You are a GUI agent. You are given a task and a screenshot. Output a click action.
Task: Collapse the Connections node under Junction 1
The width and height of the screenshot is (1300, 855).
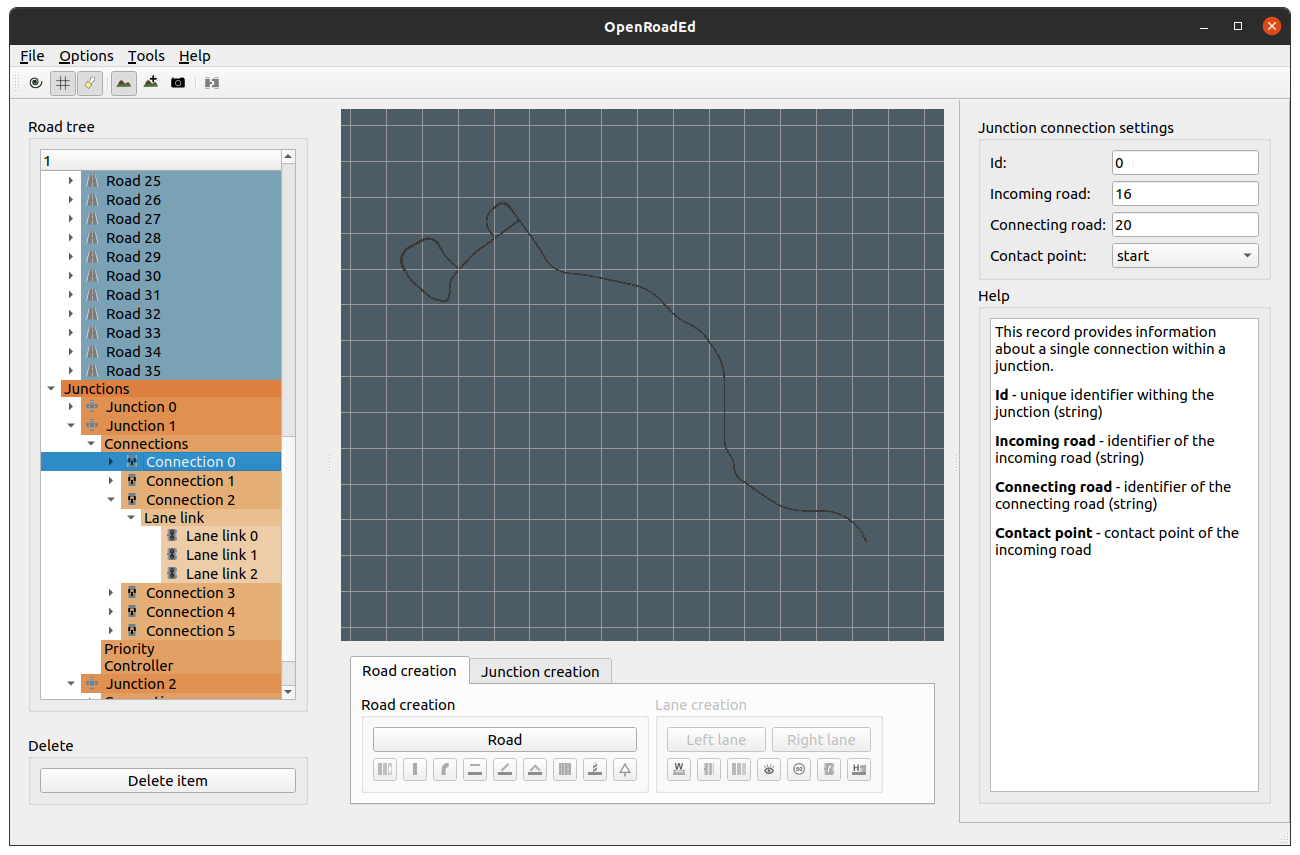[x=91, y=444]
